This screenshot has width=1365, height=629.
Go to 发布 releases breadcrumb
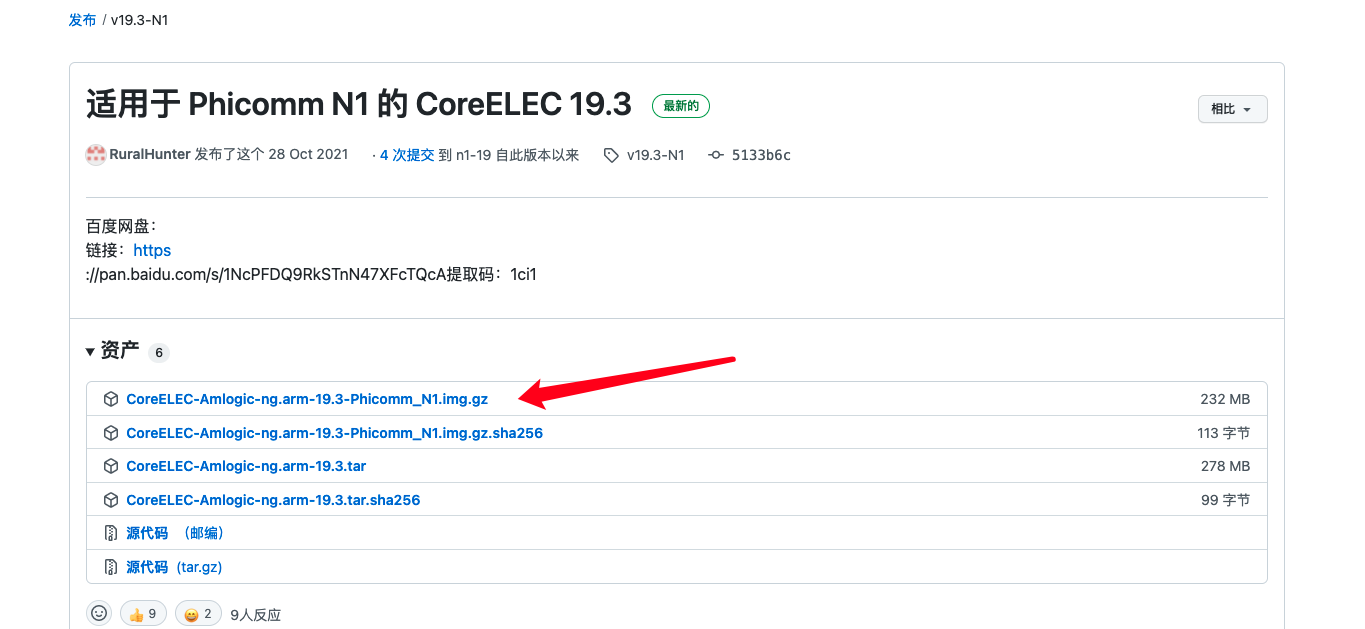(x=82, y=20)
